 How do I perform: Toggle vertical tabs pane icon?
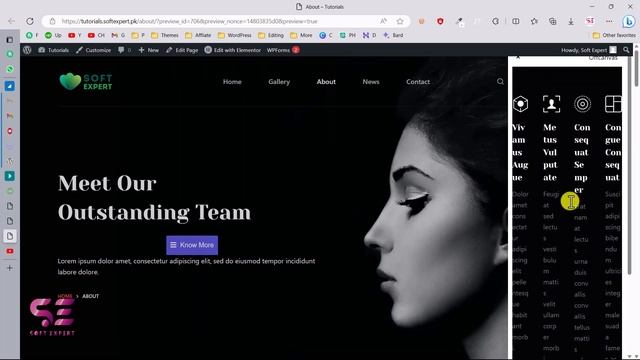(x=10, y=40)
